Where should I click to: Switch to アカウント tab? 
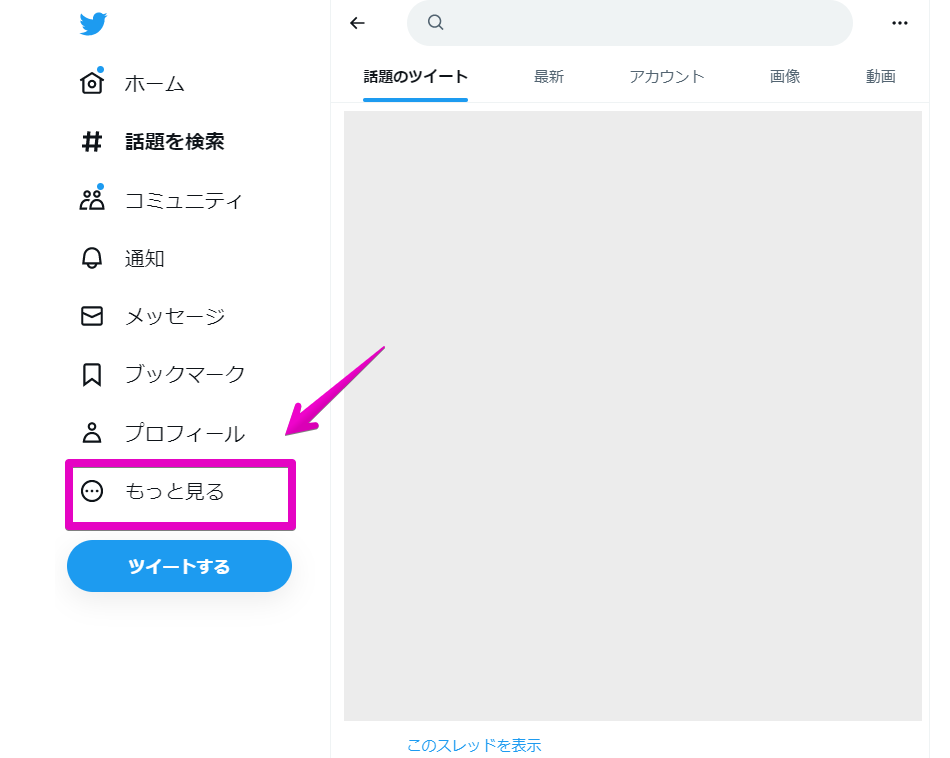point(666,77)
